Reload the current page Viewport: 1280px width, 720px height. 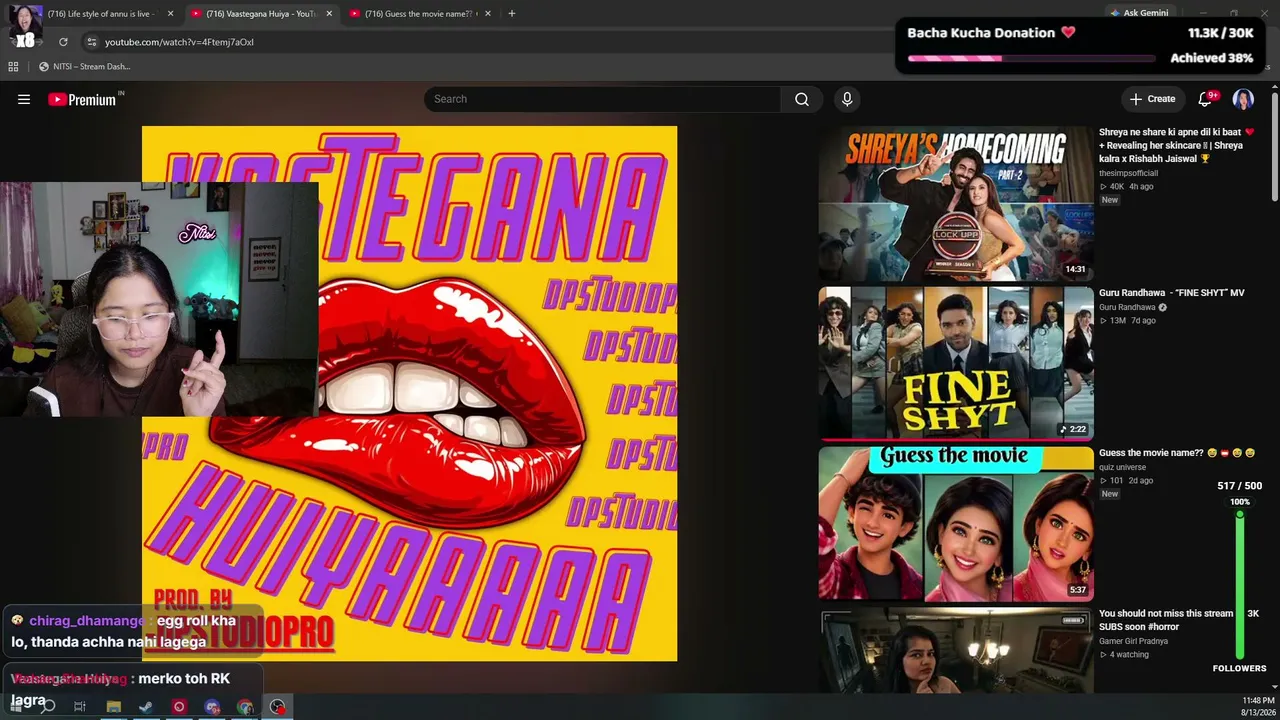[x=63, y=42]
